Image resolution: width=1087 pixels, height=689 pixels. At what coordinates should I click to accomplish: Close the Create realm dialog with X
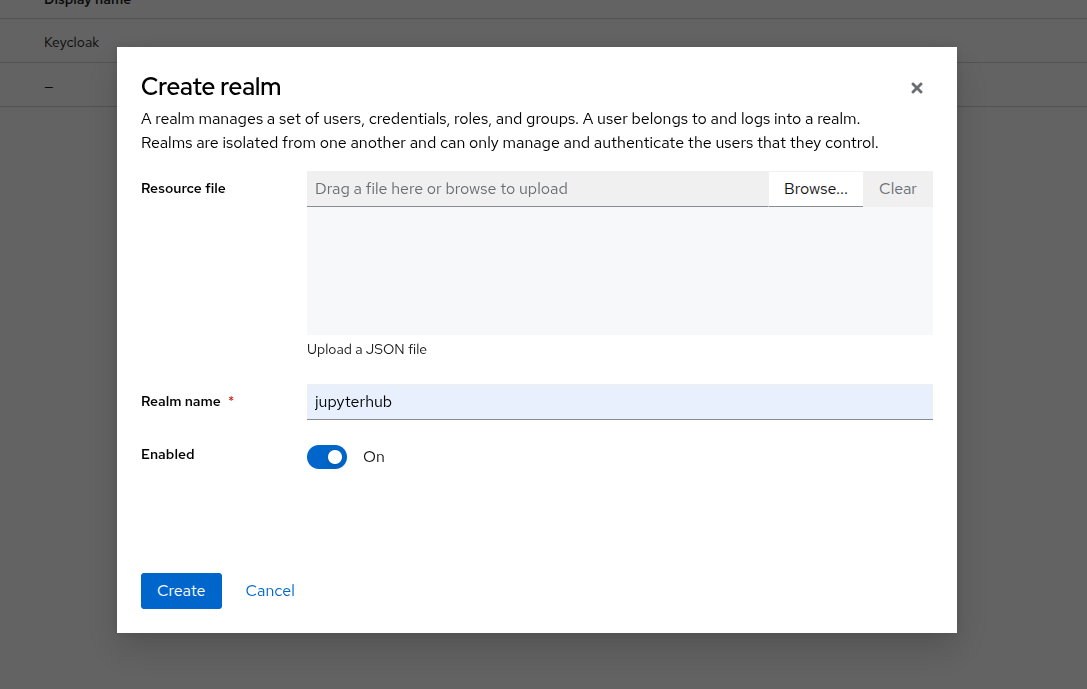(916, 88)
